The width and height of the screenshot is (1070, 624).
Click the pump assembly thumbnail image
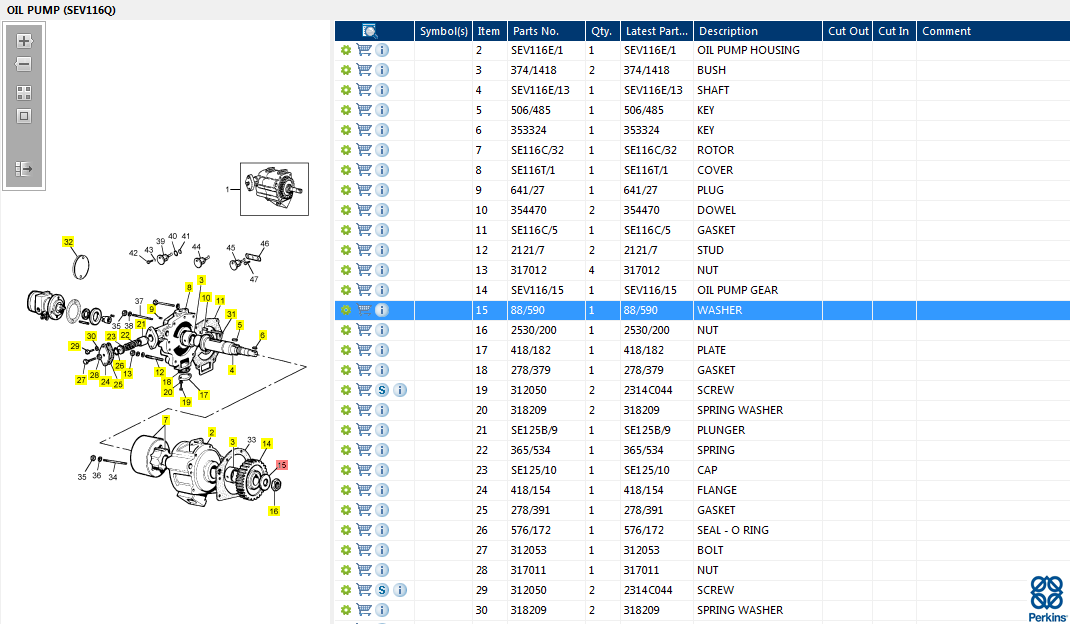coord(274,189)
